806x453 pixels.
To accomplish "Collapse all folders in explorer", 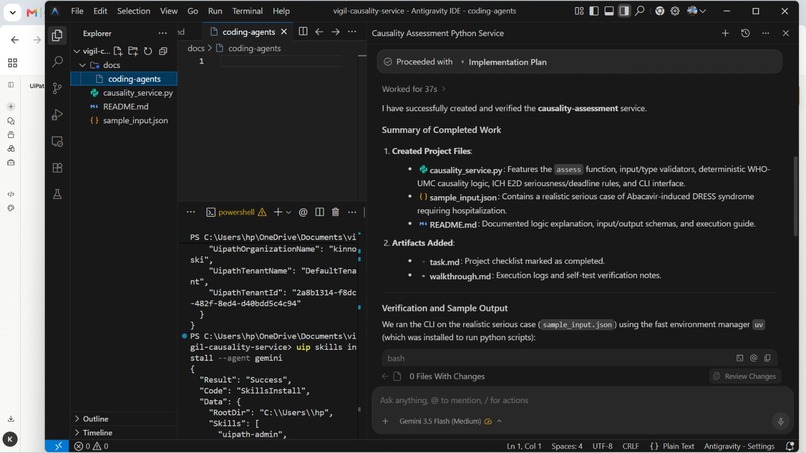I will tap(163, 51).
